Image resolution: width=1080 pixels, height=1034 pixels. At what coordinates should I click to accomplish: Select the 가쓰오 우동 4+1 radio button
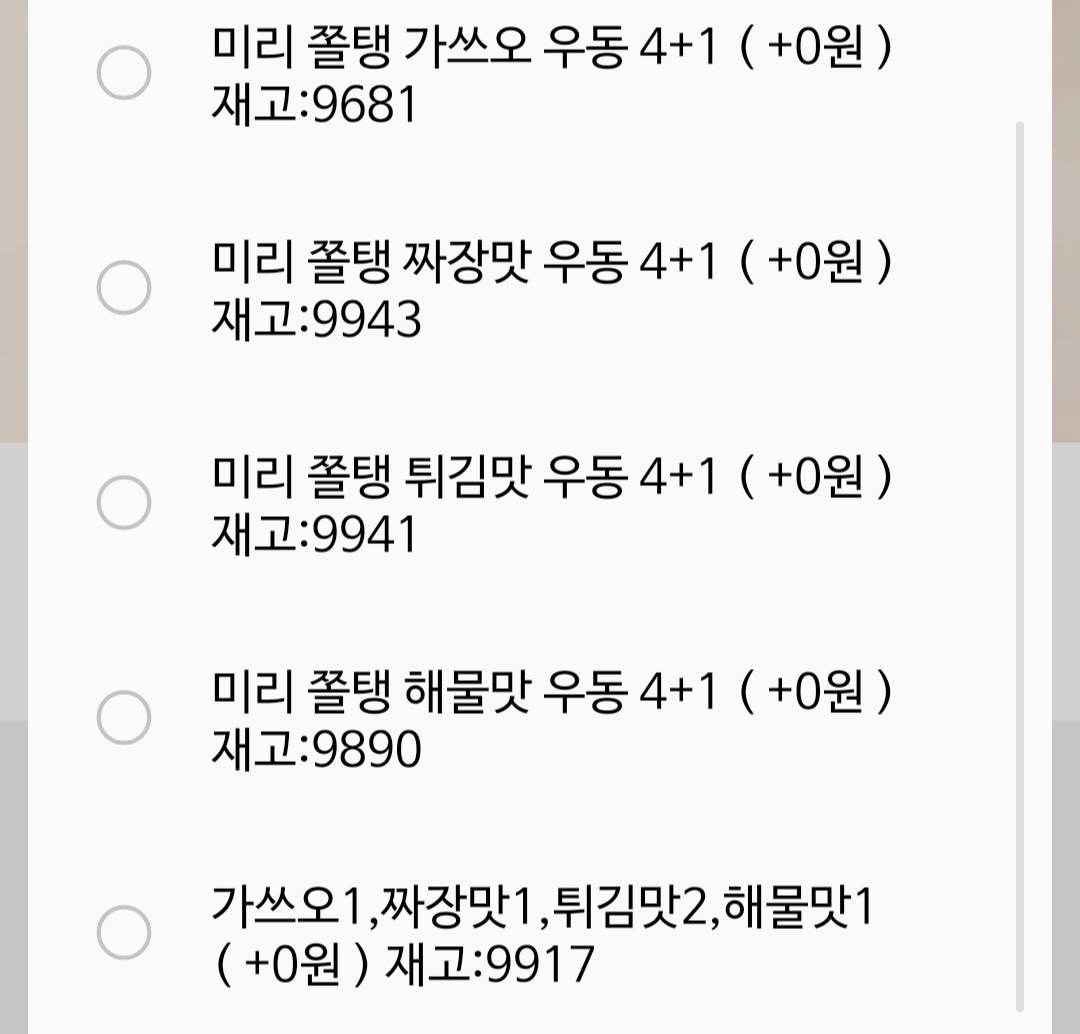(123, 73)
